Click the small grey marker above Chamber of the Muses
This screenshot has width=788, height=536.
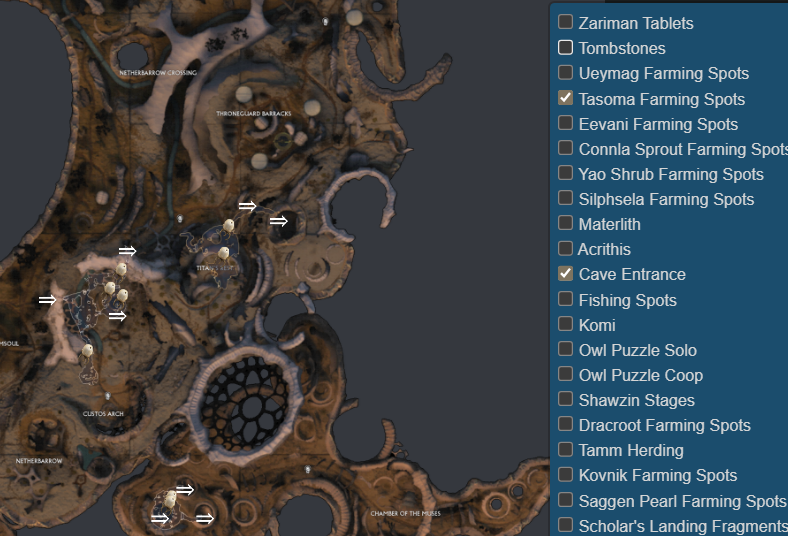(308, 470)
